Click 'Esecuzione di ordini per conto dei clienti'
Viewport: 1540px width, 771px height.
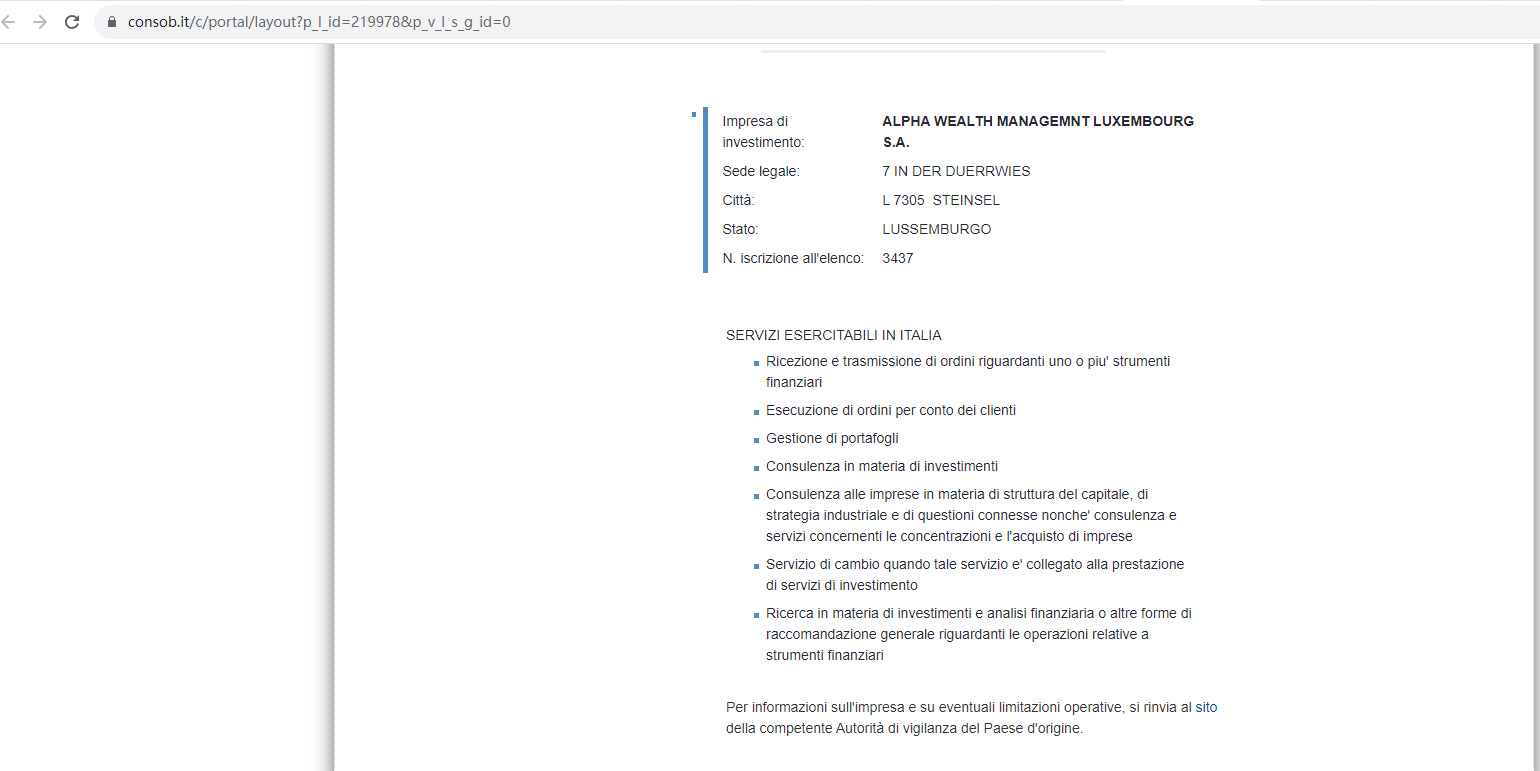click(891, 410)
